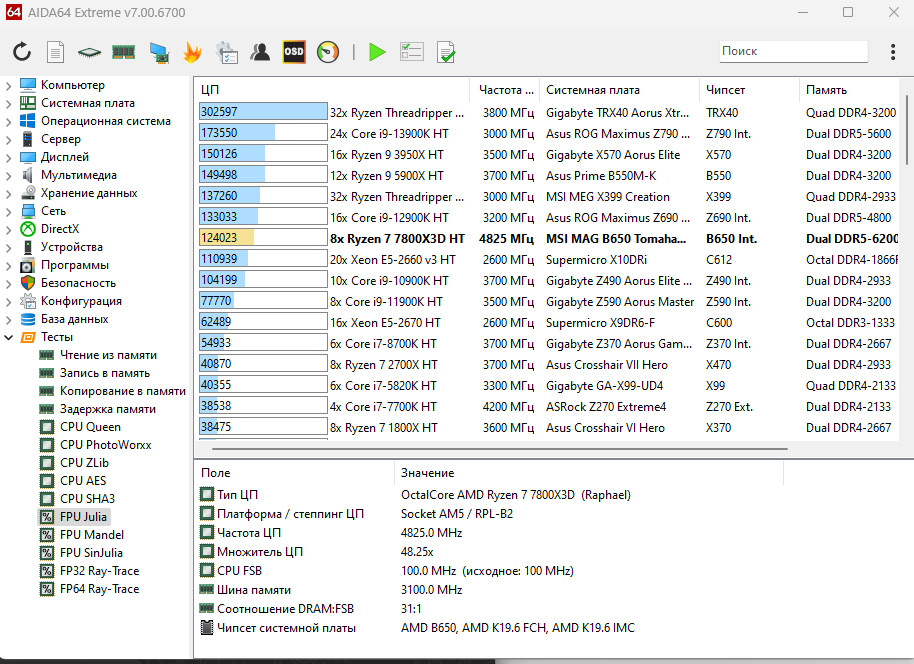
Task: Select База данных in the tree
Action: (74, 319)
